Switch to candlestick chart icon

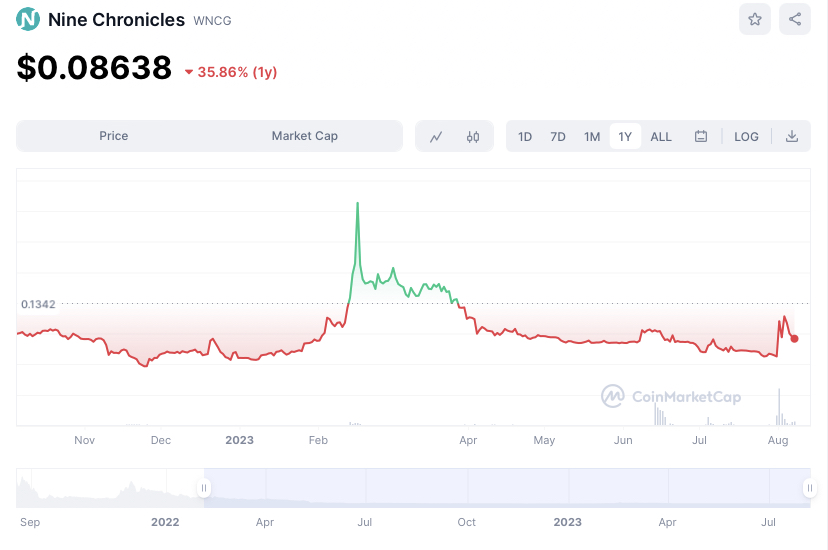[x=473, y=137]
